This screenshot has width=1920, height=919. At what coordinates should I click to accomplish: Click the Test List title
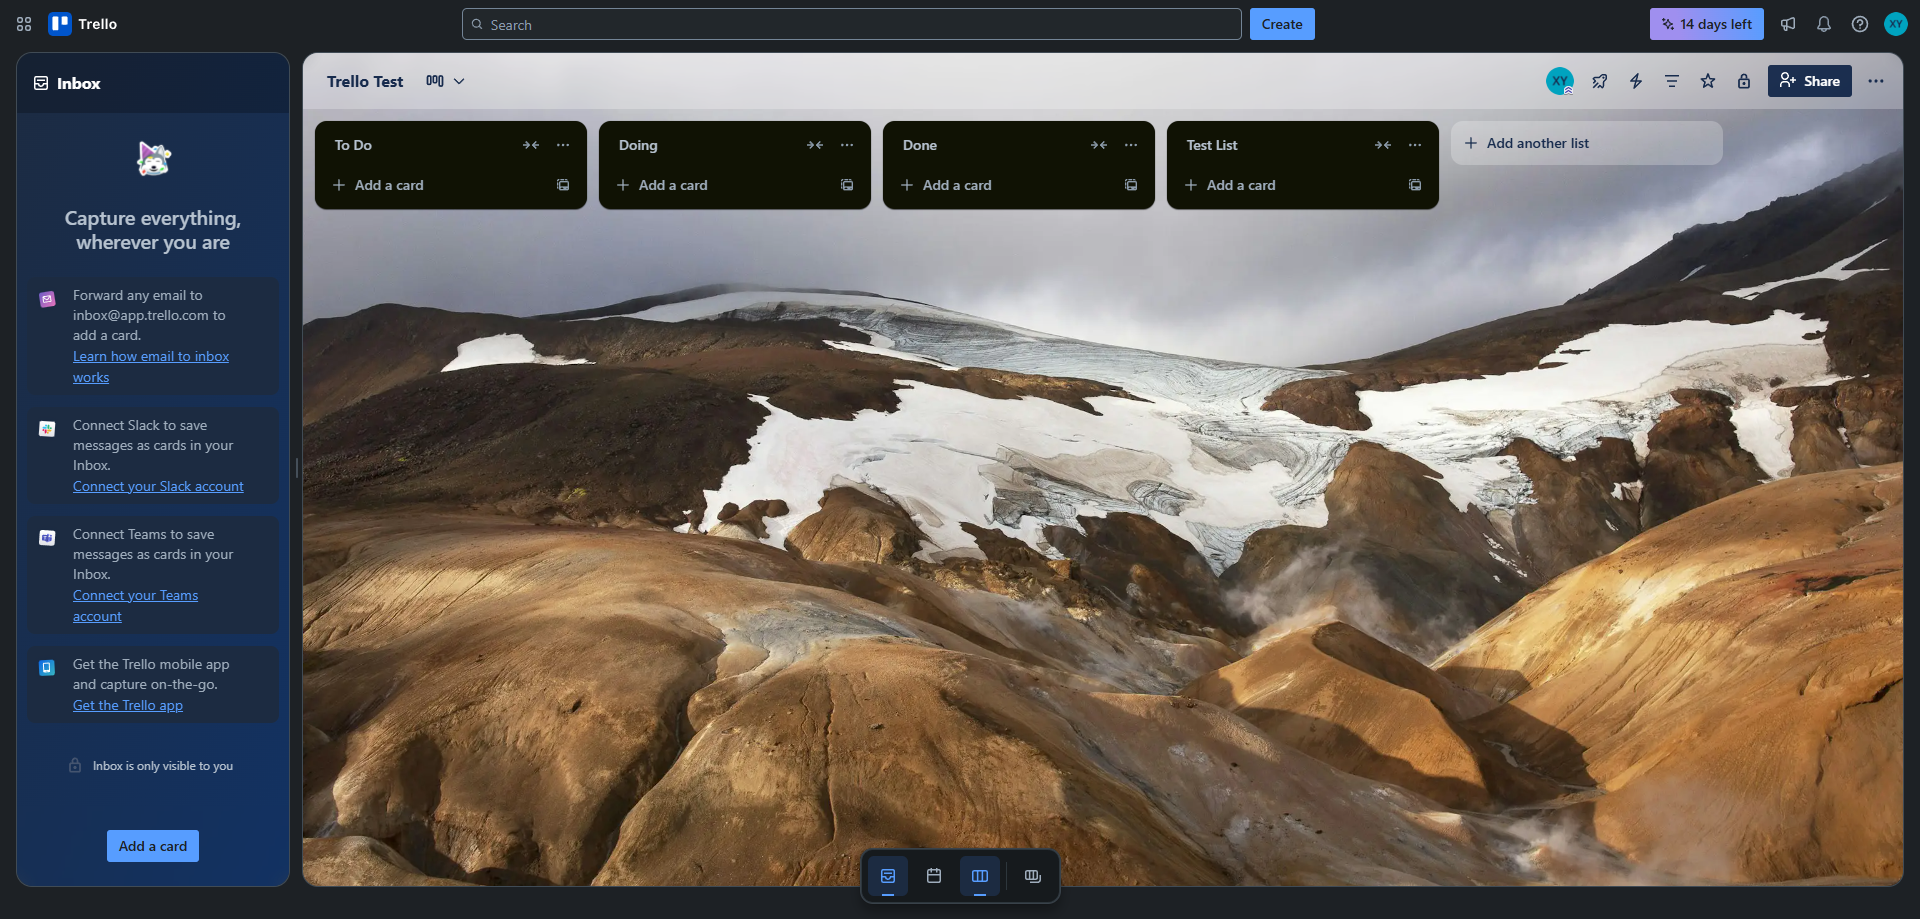[x=1212, y=145]
